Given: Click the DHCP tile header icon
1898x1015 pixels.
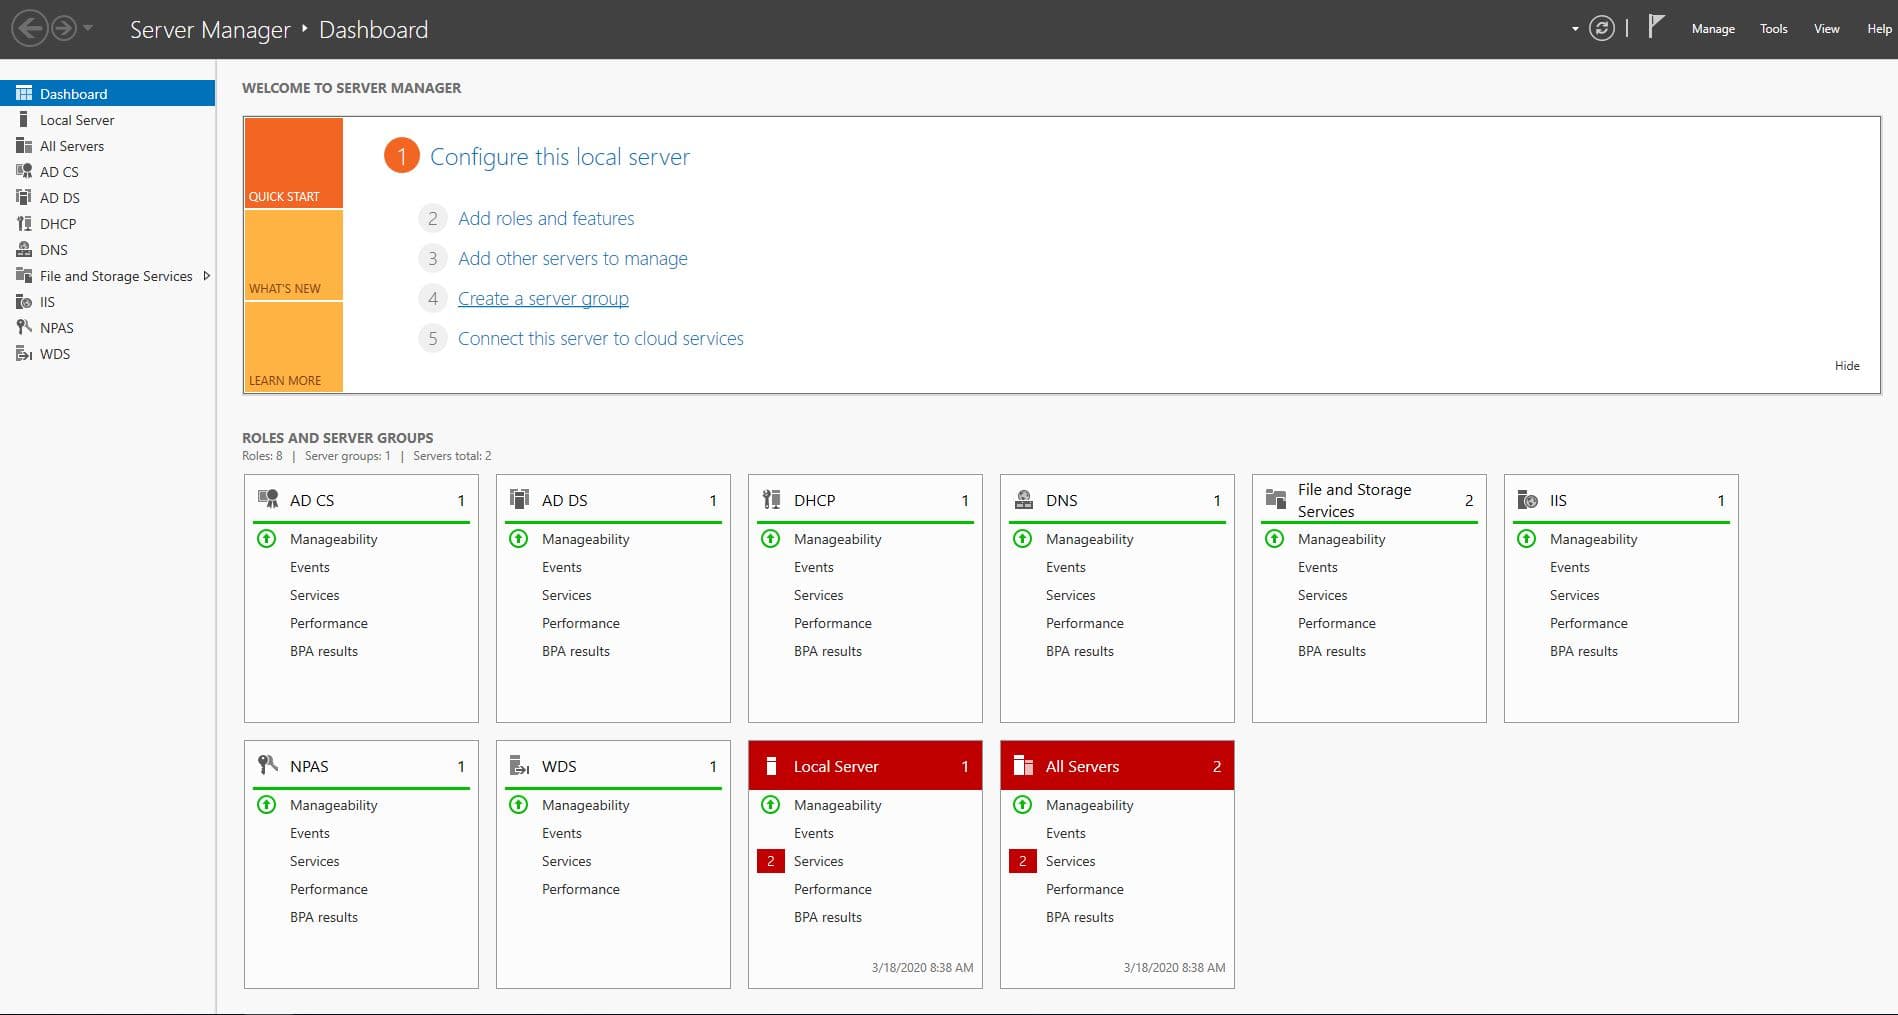Looking at the screenshot, I should (772, 499).
